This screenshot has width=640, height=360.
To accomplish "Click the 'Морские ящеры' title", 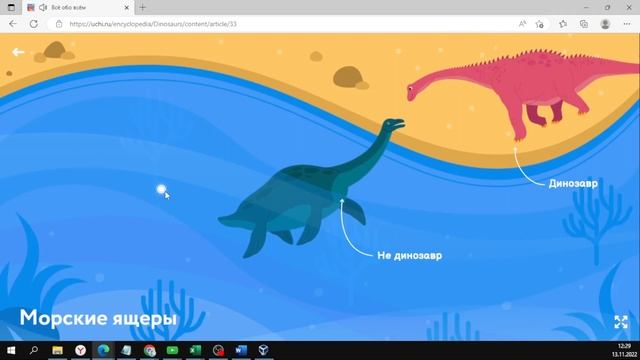I will (98, 318).
